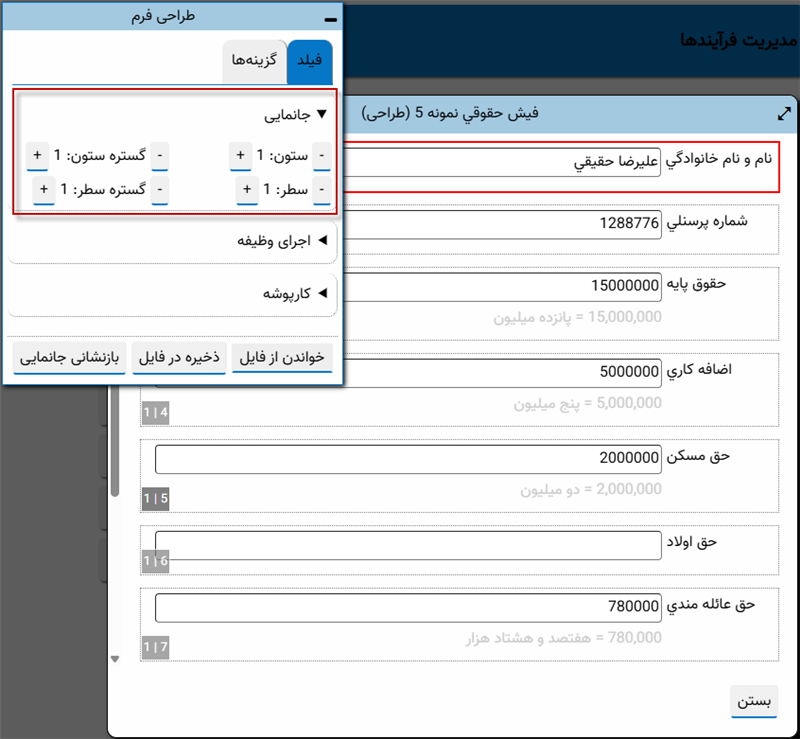
Task: Decrease the ستون (column) value with minus
Action: click(x=321, y=156)
